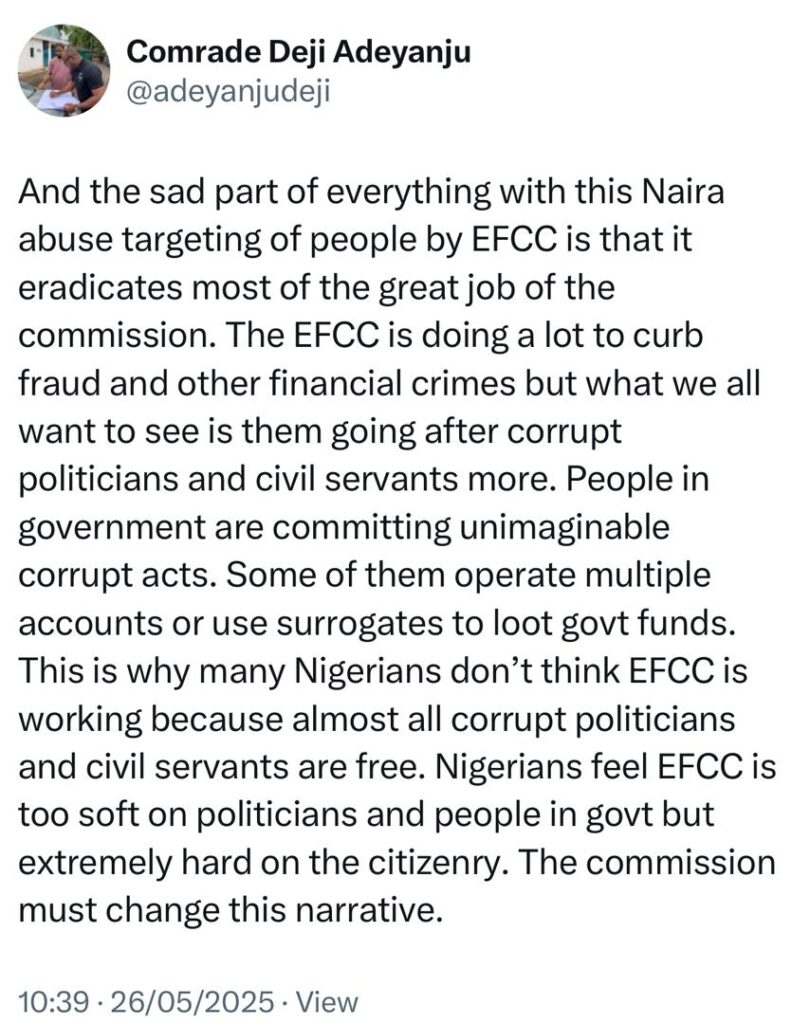Image resolution: width=810 pixels, height=1024 pixels.
Task: Open the @adeyanjudeji handle link
Action: tap(228, 92)
